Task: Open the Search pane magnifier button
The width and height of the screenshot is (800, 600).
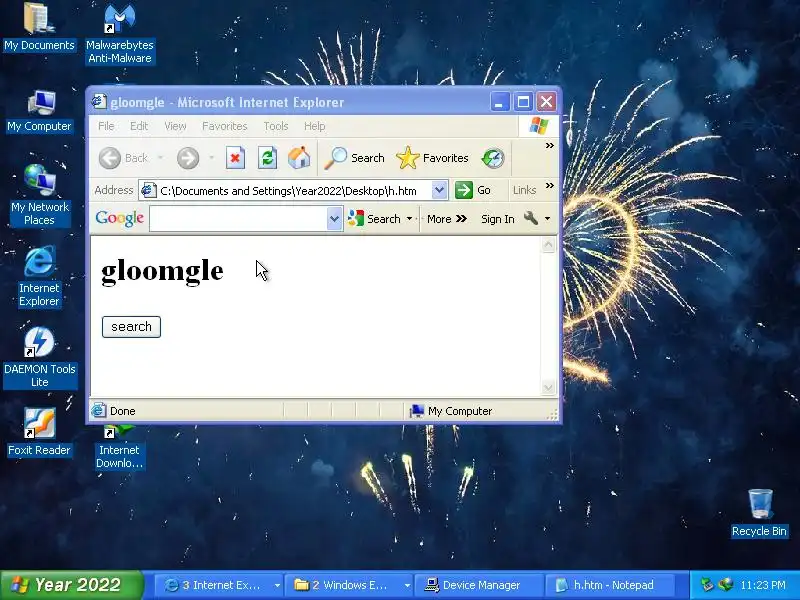Action: (355, 158)
